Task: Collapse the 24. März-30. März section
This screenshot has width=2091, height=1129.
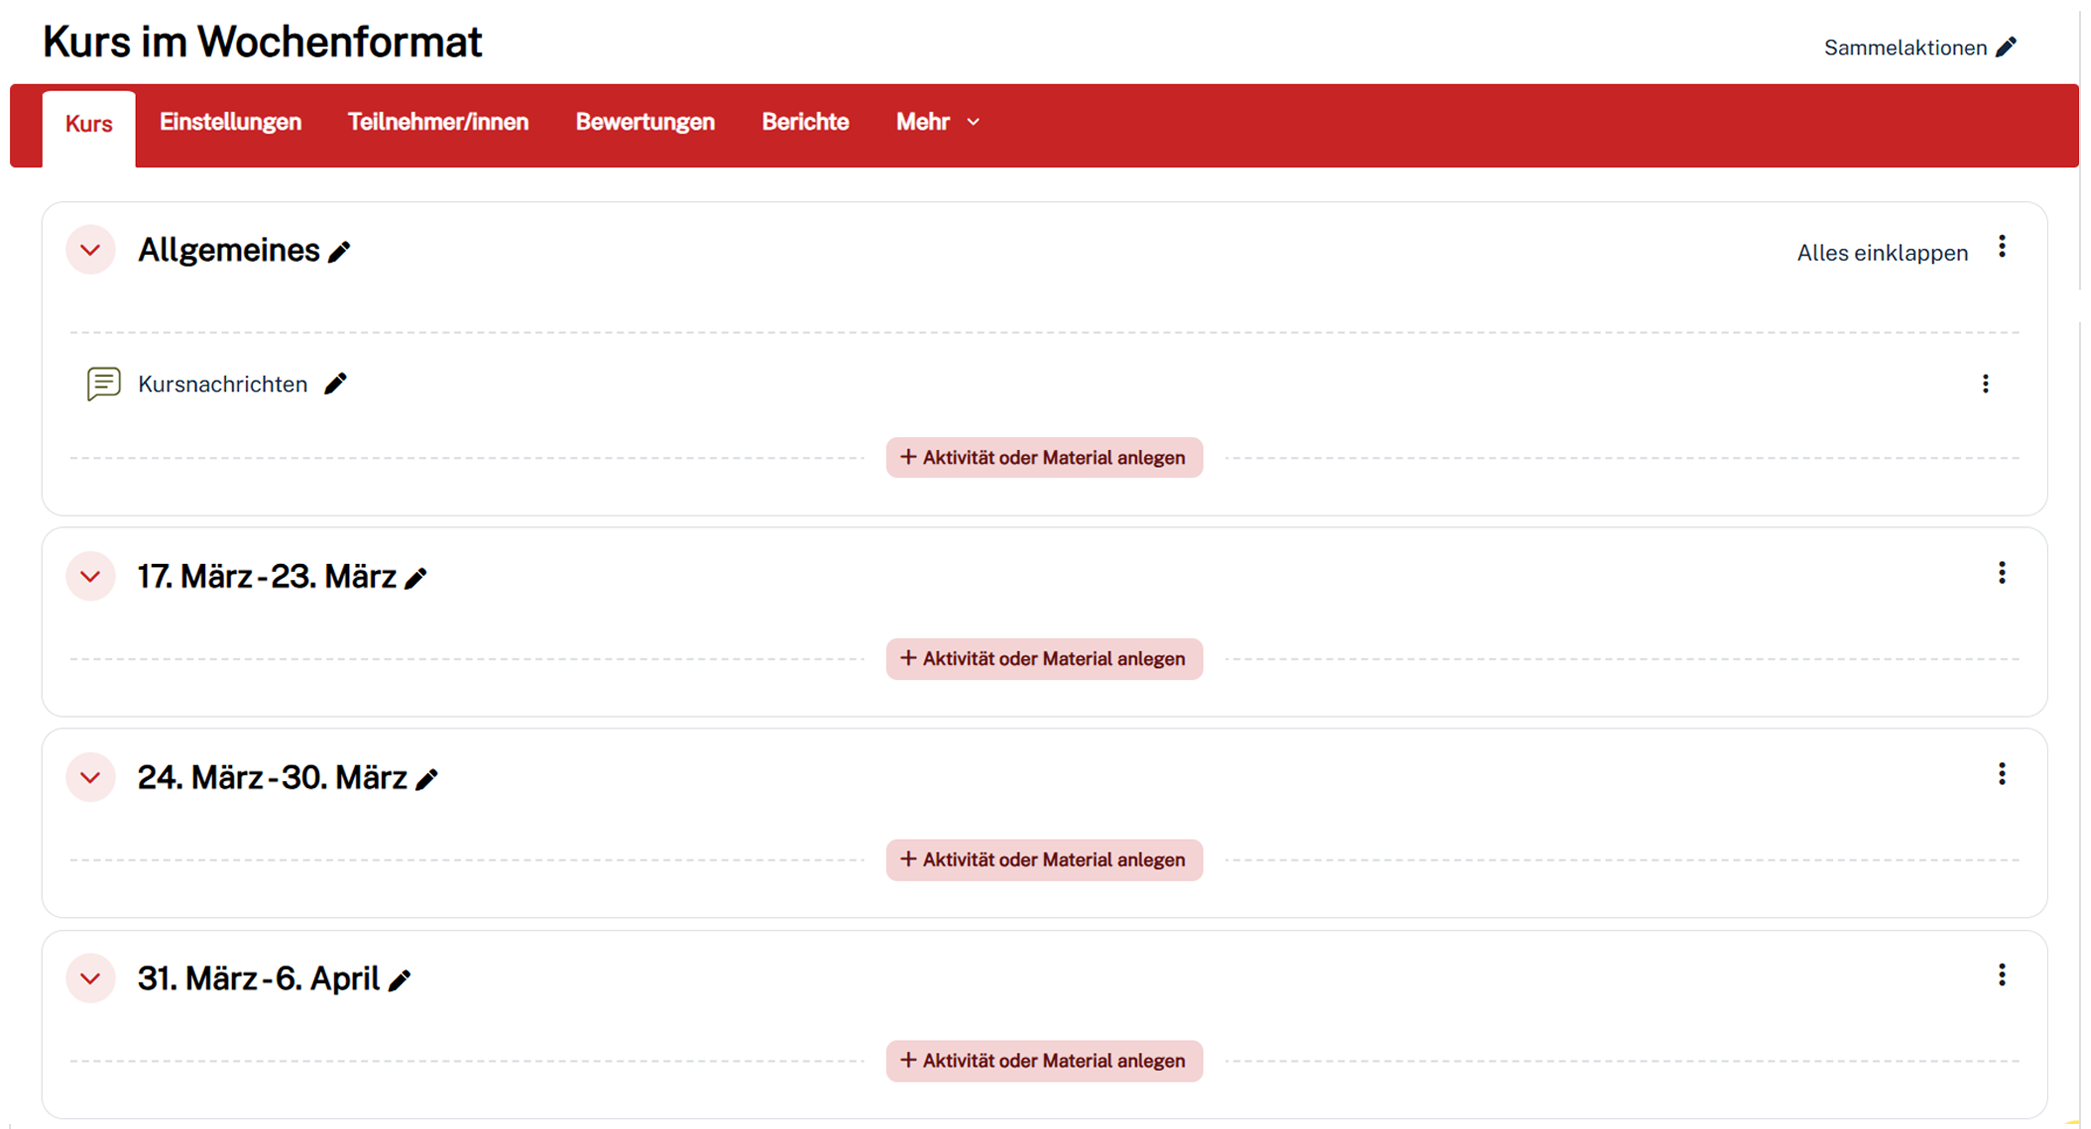Action: [x=90, y=777]
